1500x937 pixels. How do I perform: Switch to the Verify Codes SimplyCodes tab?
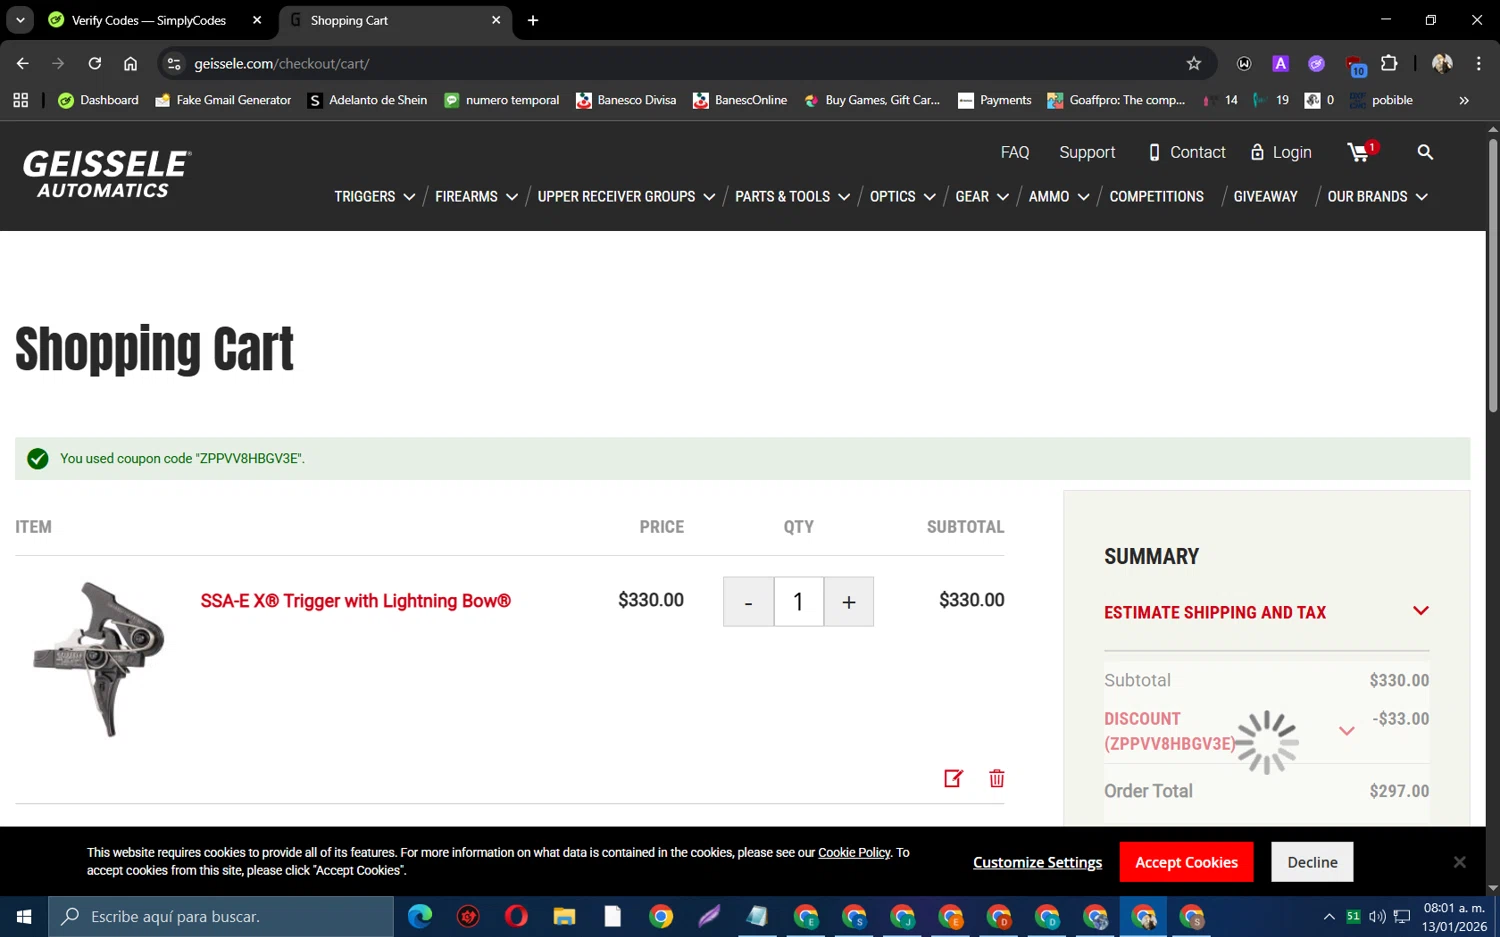point(148,20)
